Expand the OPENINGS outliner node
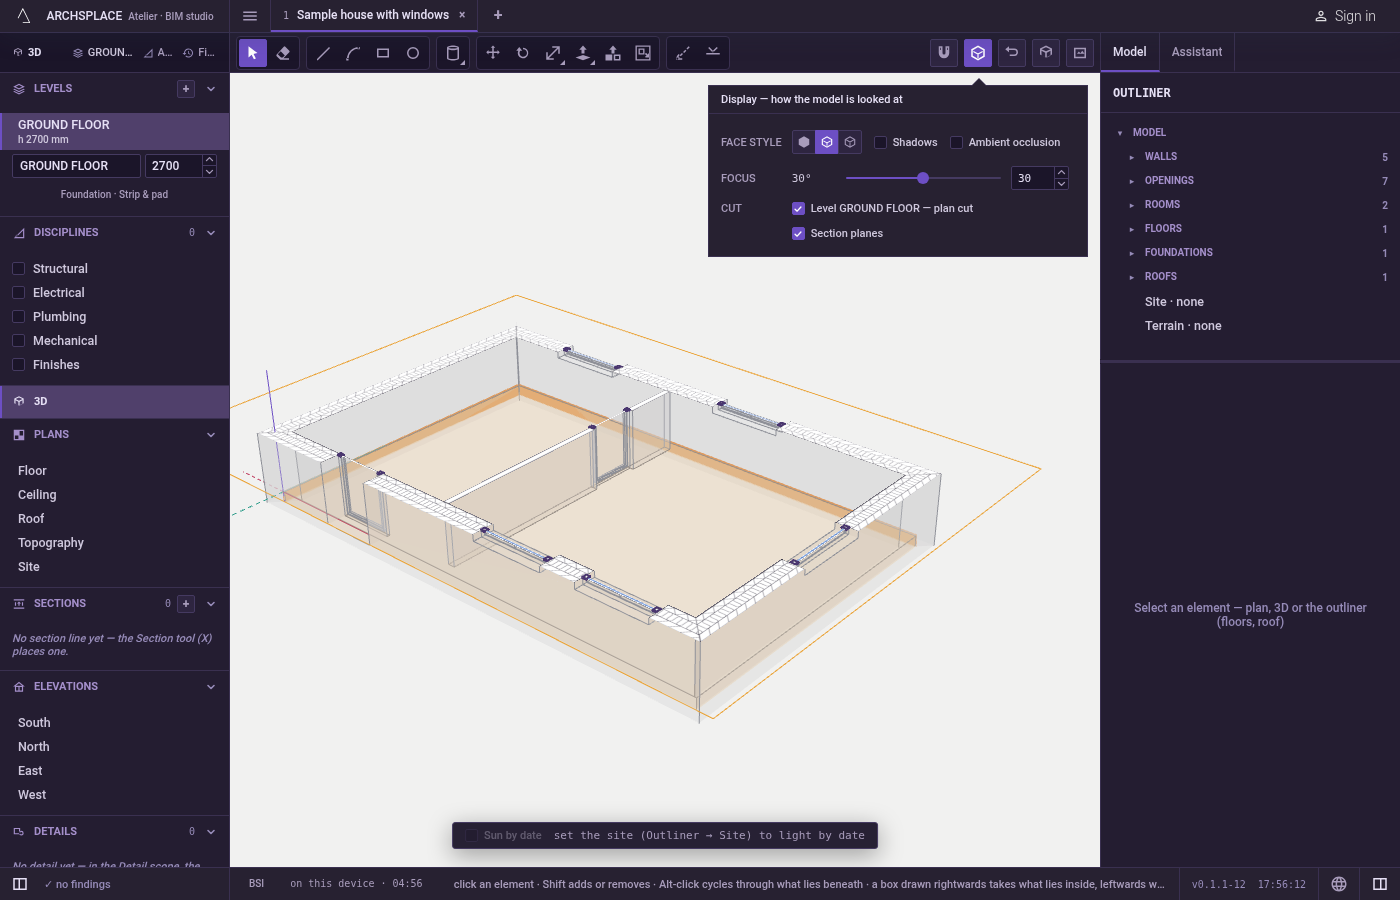The image size is (1400, 900). pos(1132,181)
